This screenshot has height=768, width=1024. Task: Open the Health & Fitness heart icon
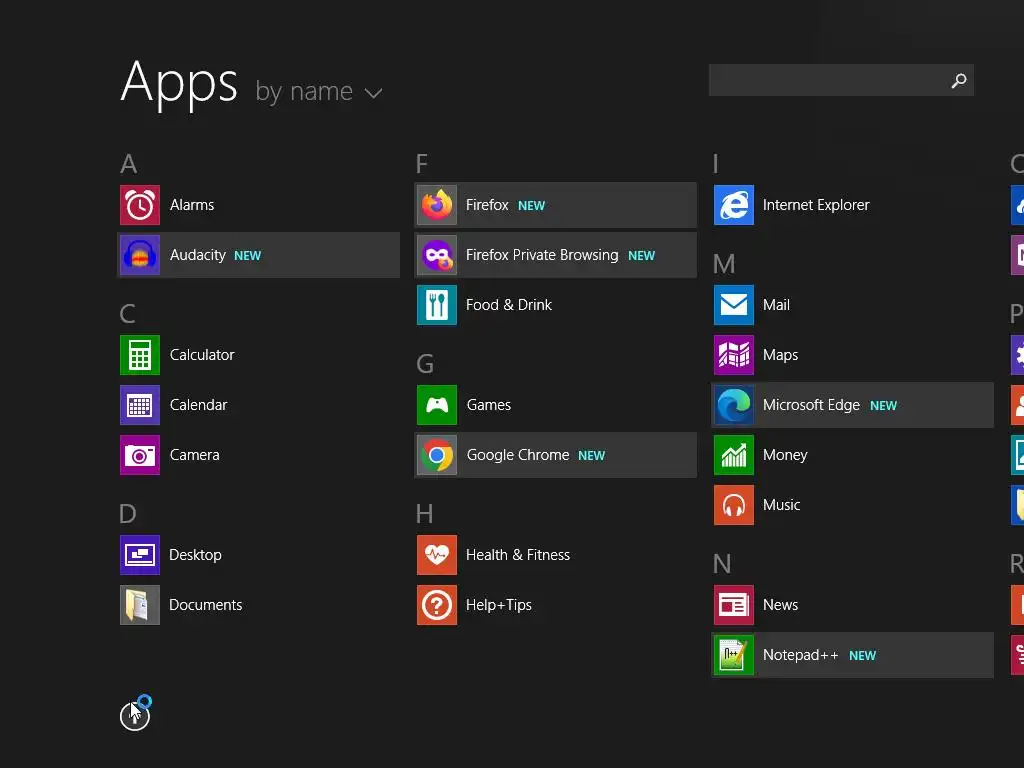[x=437, y=555]
